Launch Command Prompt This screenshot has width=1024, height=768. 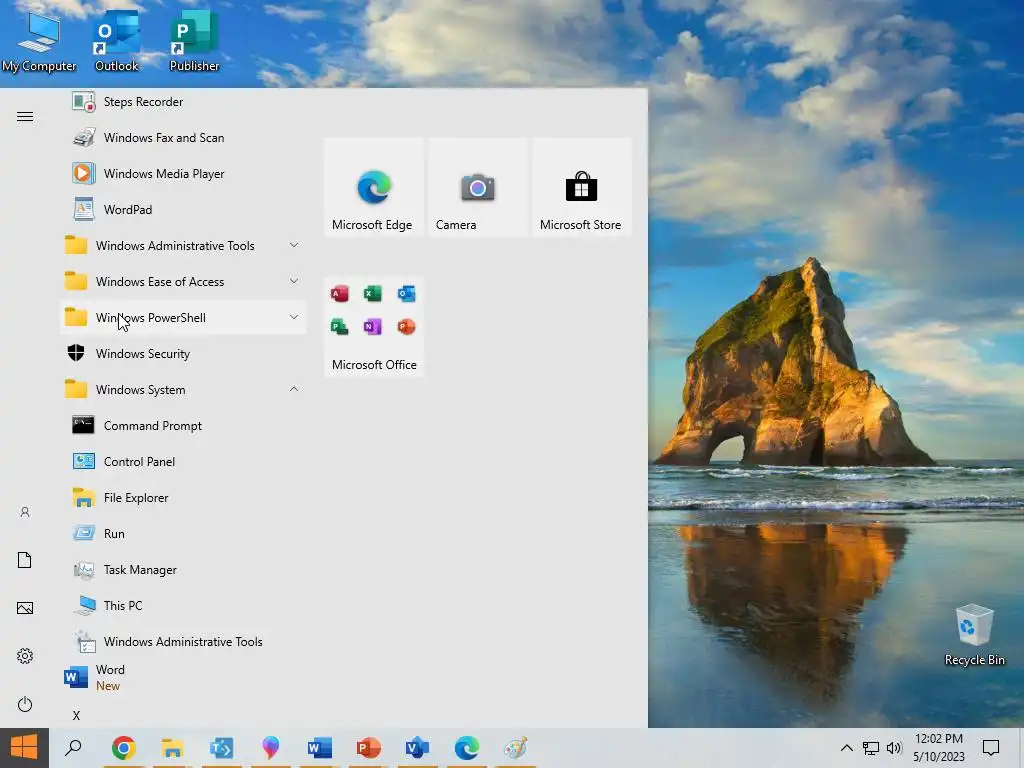pyautogui.click(x=183, y=426)
